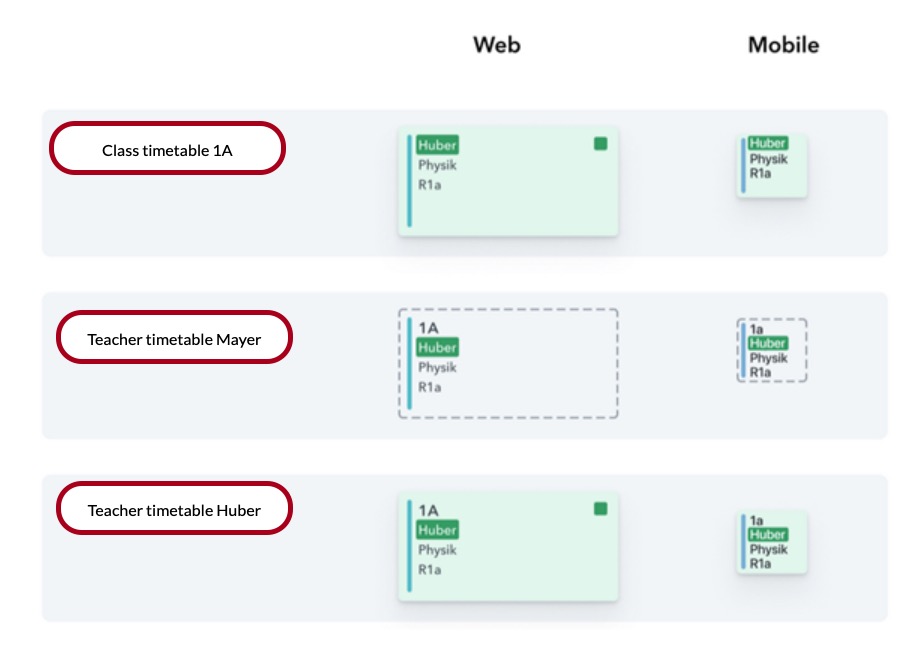Click Huber tag in Class 1A web card
The image size is (913, 646).
pos(437,145)
